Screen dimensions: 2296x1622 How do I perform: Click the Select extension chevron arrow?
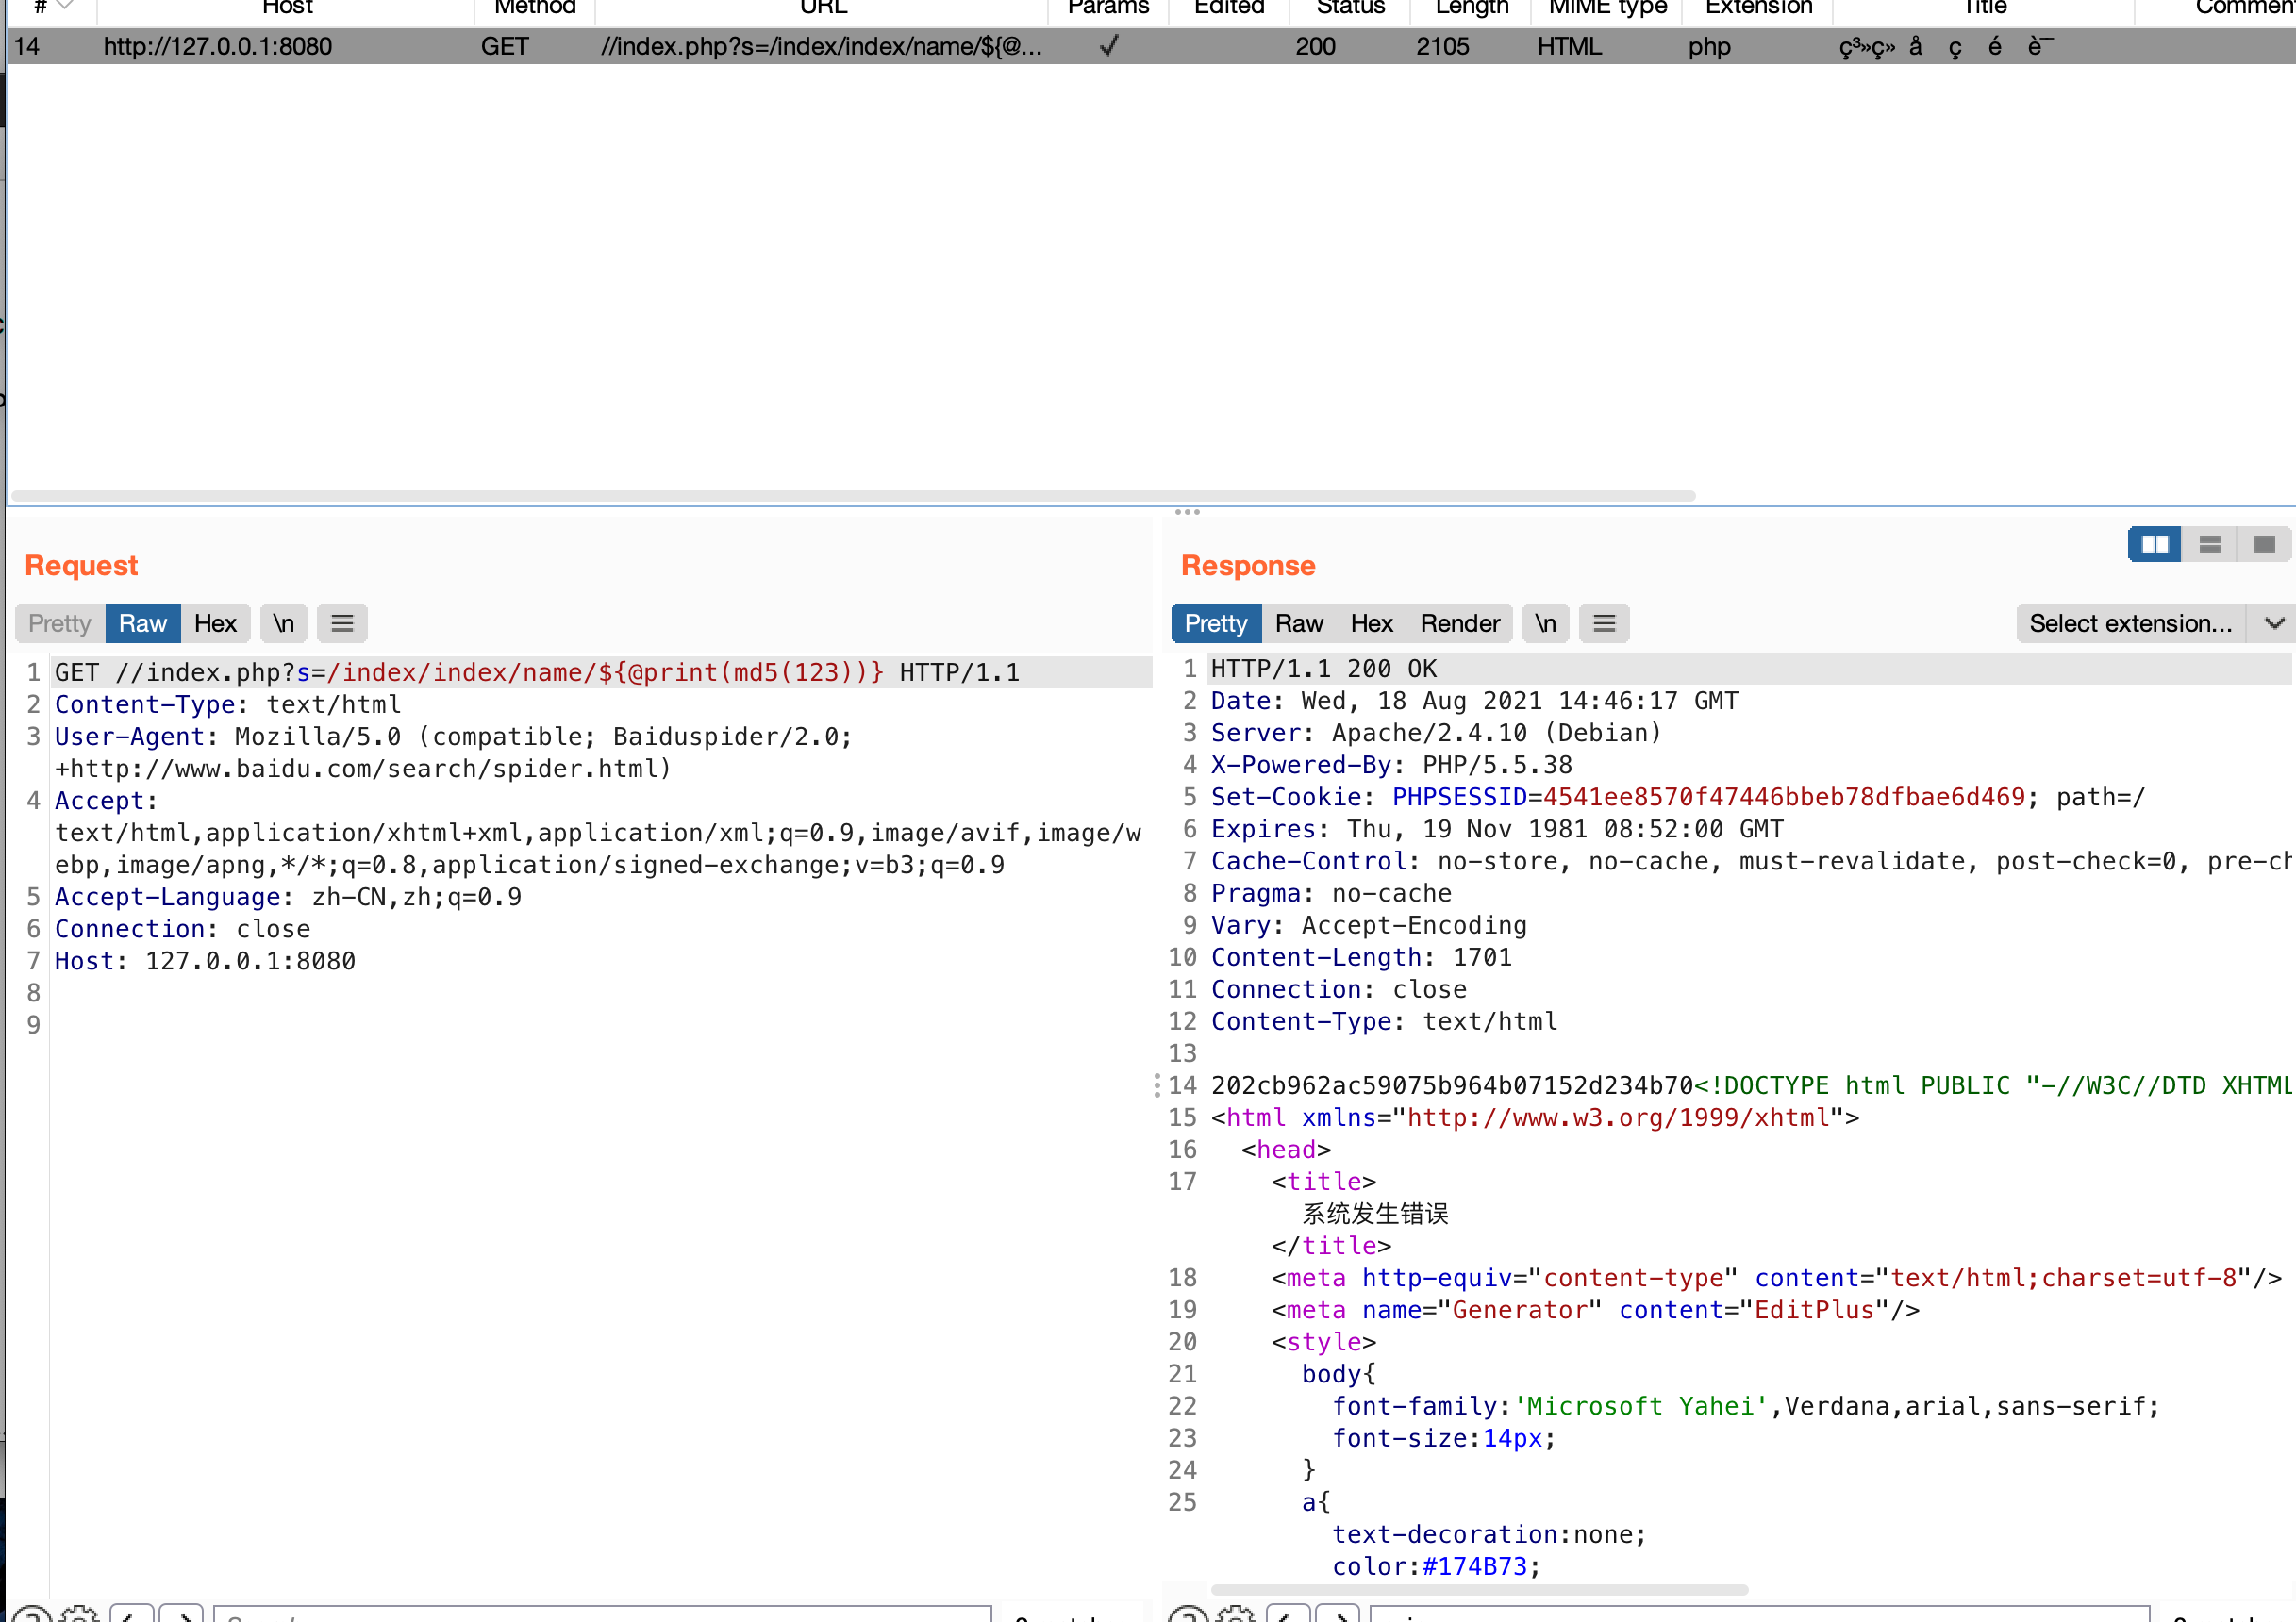[x=2274, y=623]
